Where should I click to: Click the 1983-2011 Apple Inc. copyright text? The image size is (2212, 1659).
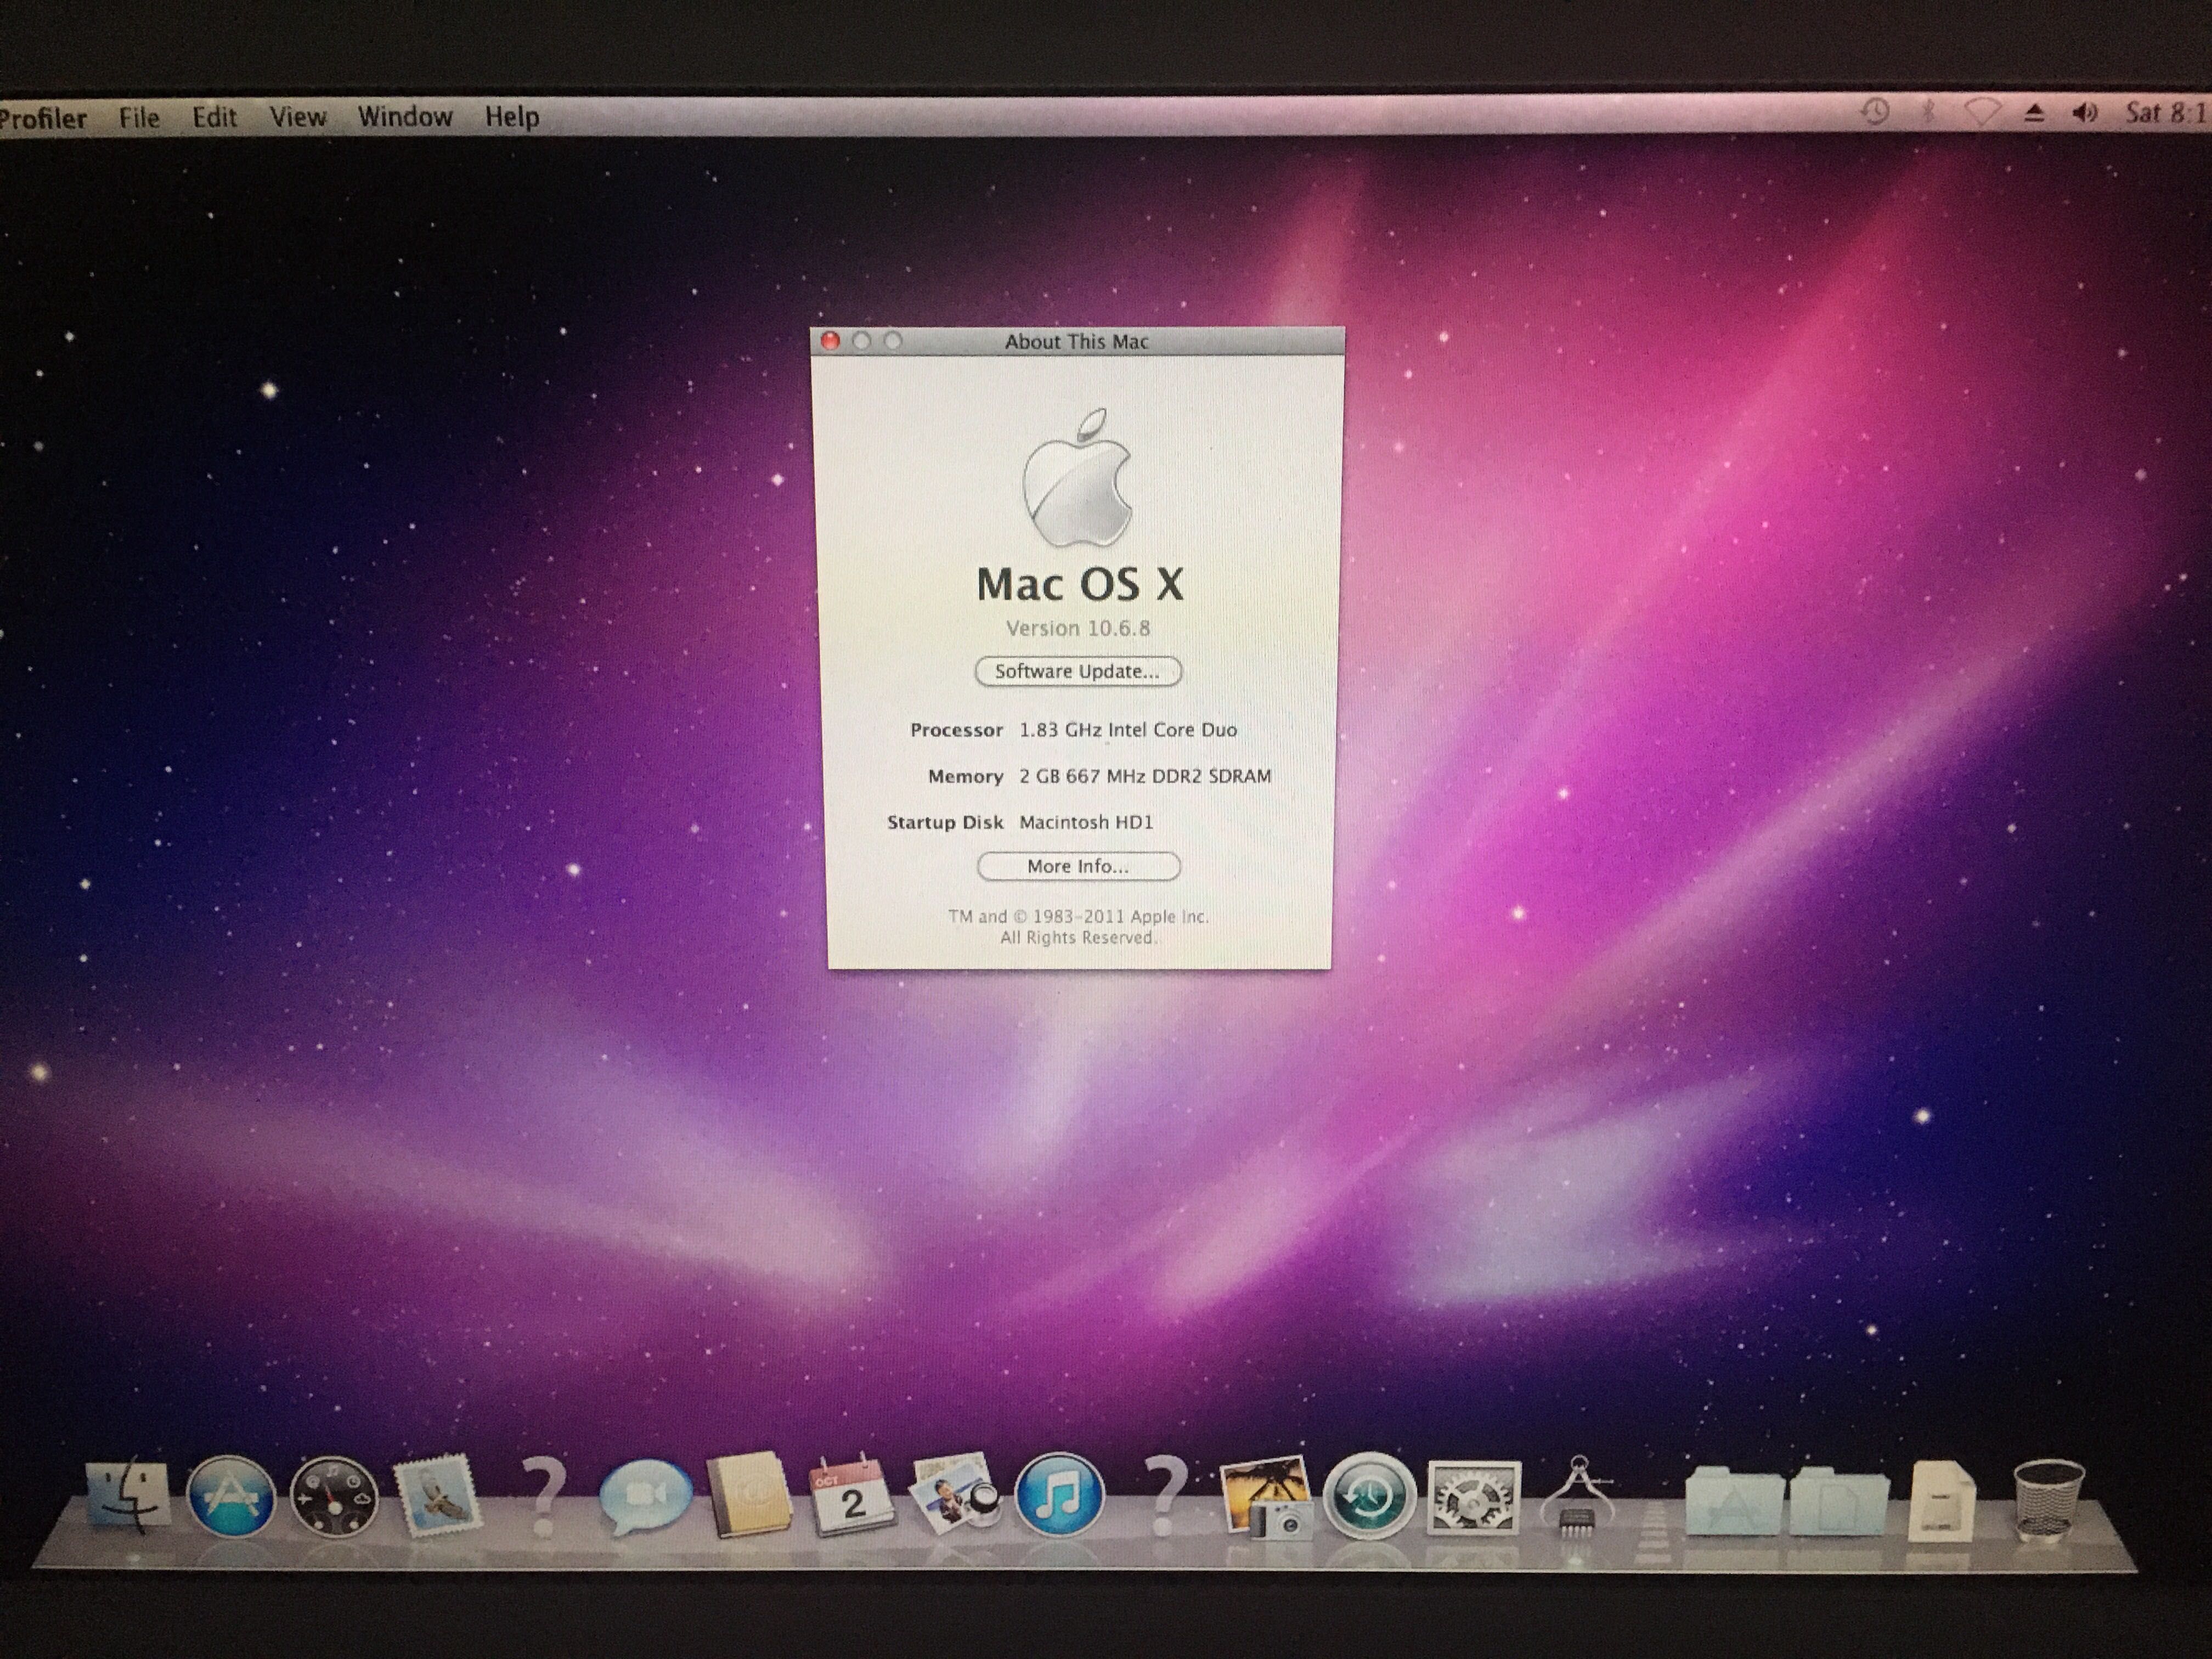point(1079,916)
